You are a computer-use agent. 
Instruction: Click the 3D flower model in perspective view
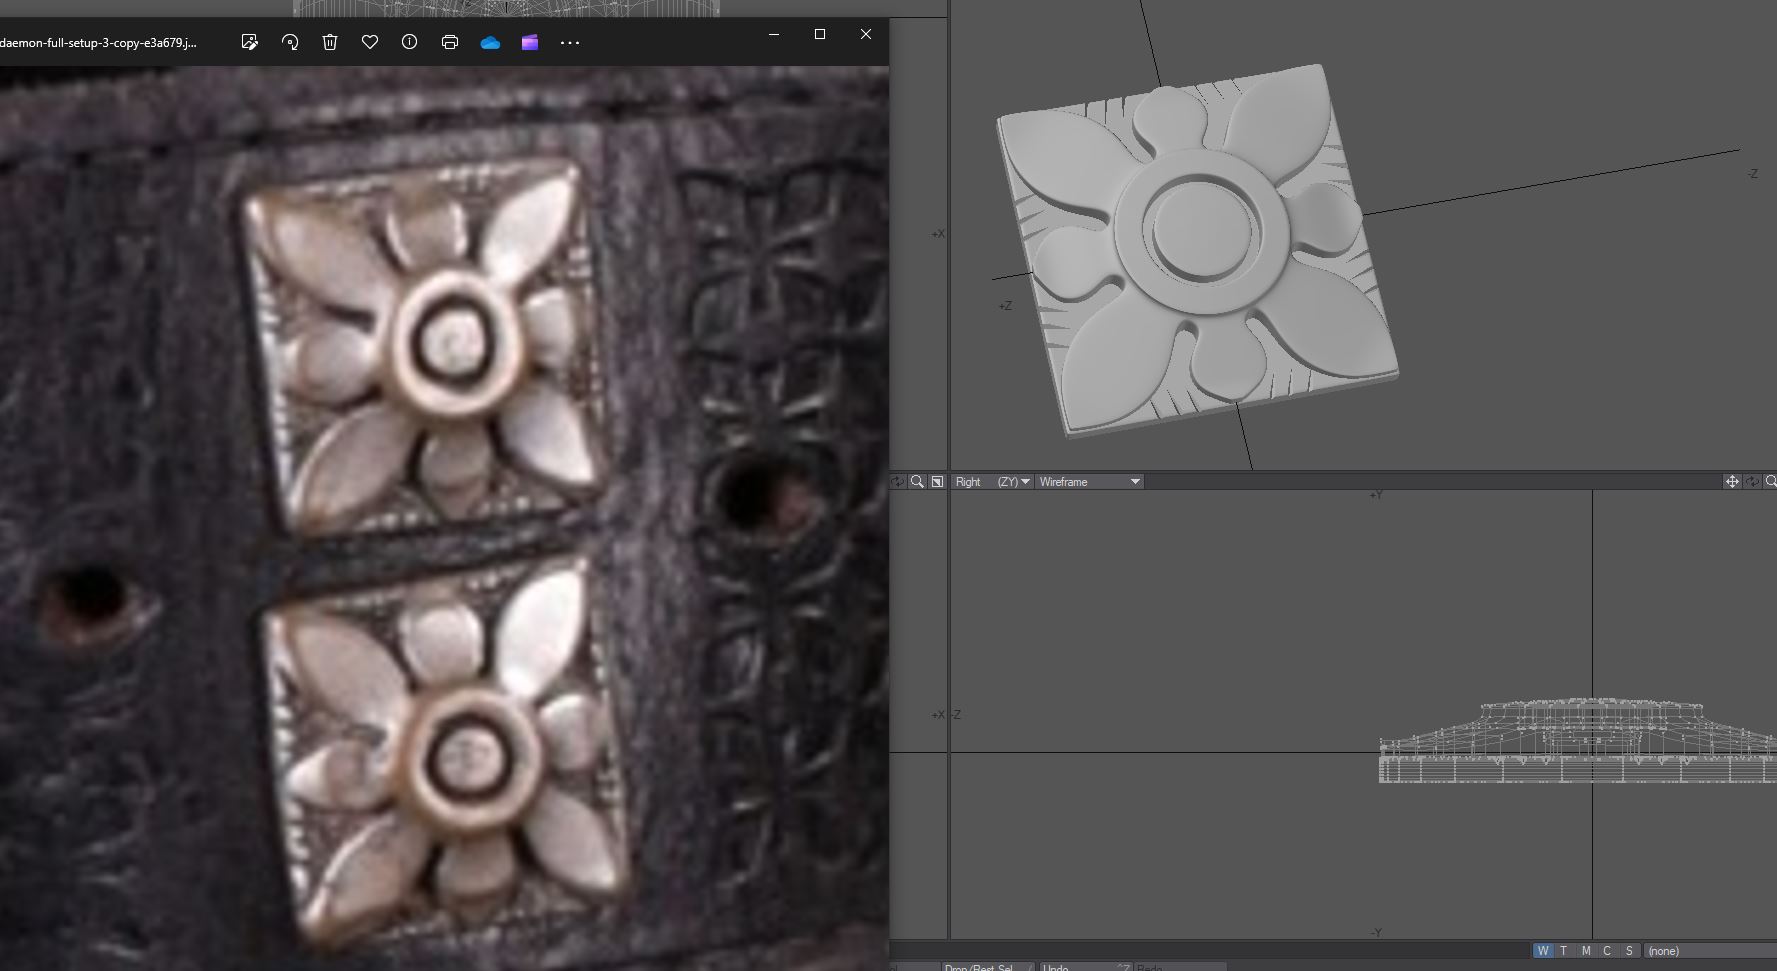point(1198,250)
